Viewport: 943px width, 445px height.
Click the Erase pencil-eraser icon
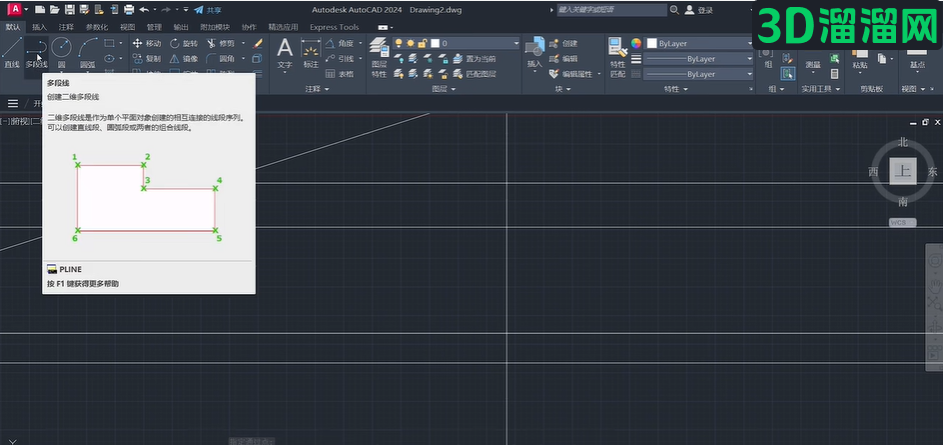[x=258, y=43]
